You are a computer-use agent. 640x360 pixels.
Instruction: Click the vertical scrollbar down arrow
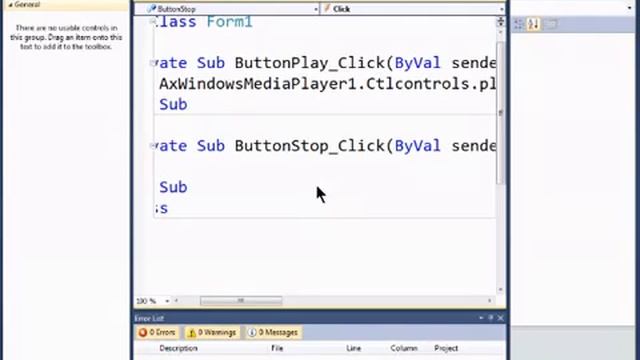coord(500,290)
